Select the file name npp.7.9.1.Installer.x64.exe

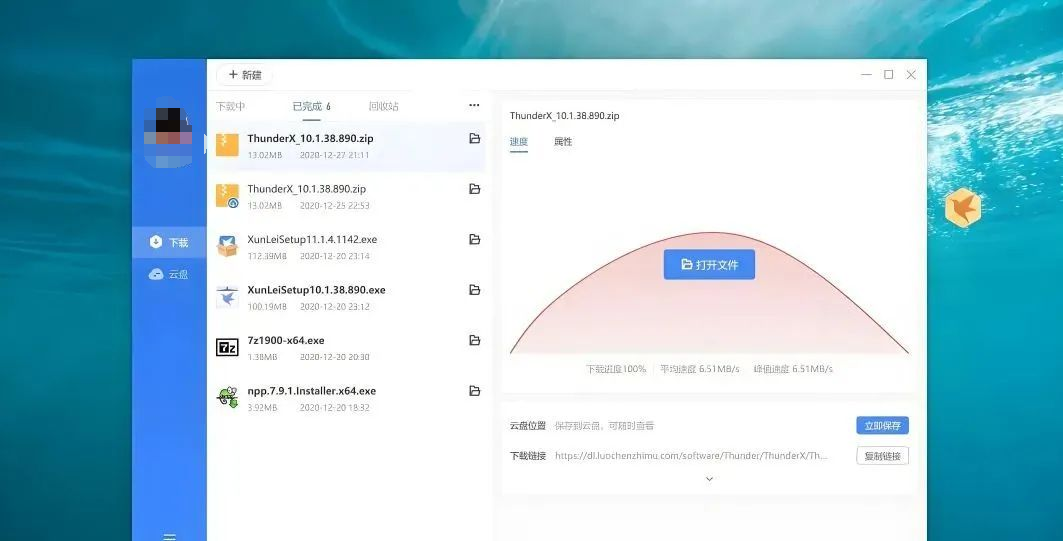click(311, 391)
